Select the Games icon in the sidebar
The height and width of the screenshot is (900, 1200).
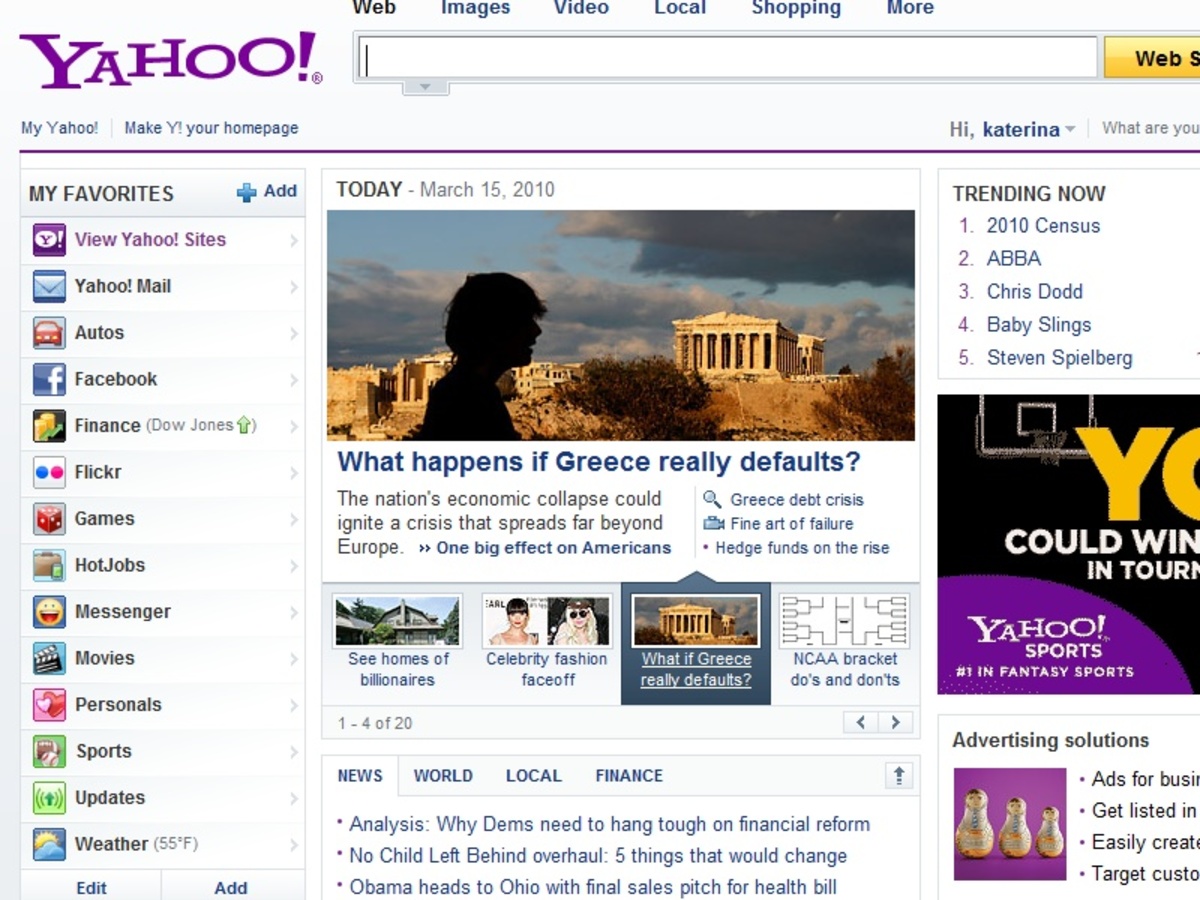(47, 518)
